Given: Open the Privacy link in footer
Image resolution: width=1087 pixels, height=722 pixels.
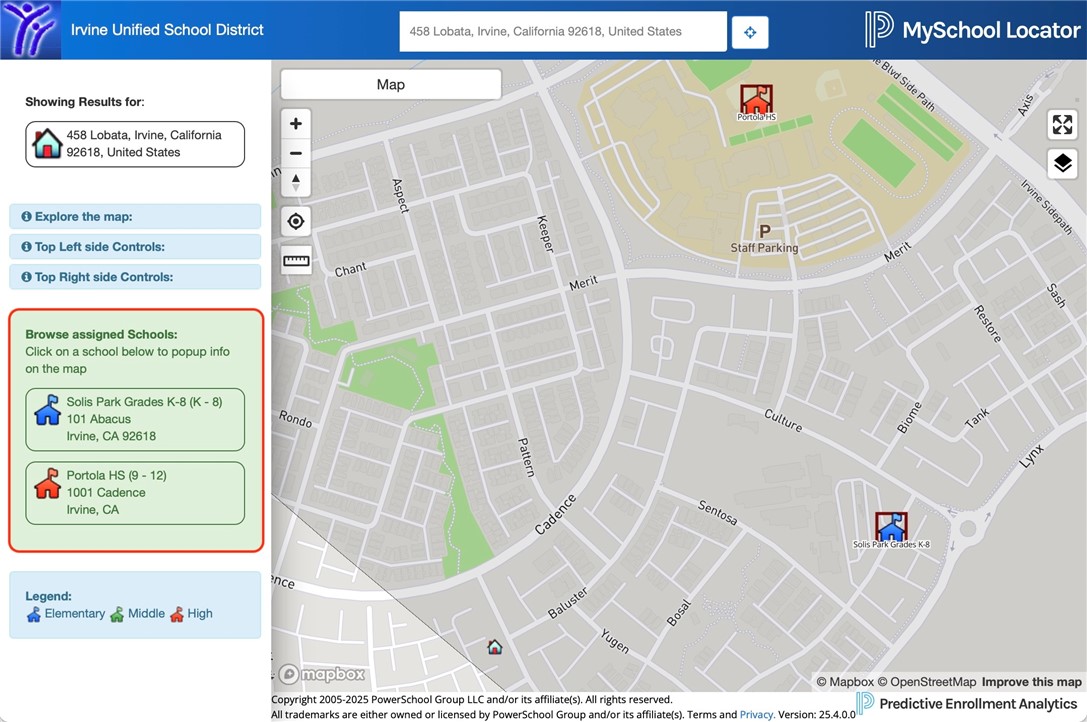Looking at the screenshot, I should point(756,715).
